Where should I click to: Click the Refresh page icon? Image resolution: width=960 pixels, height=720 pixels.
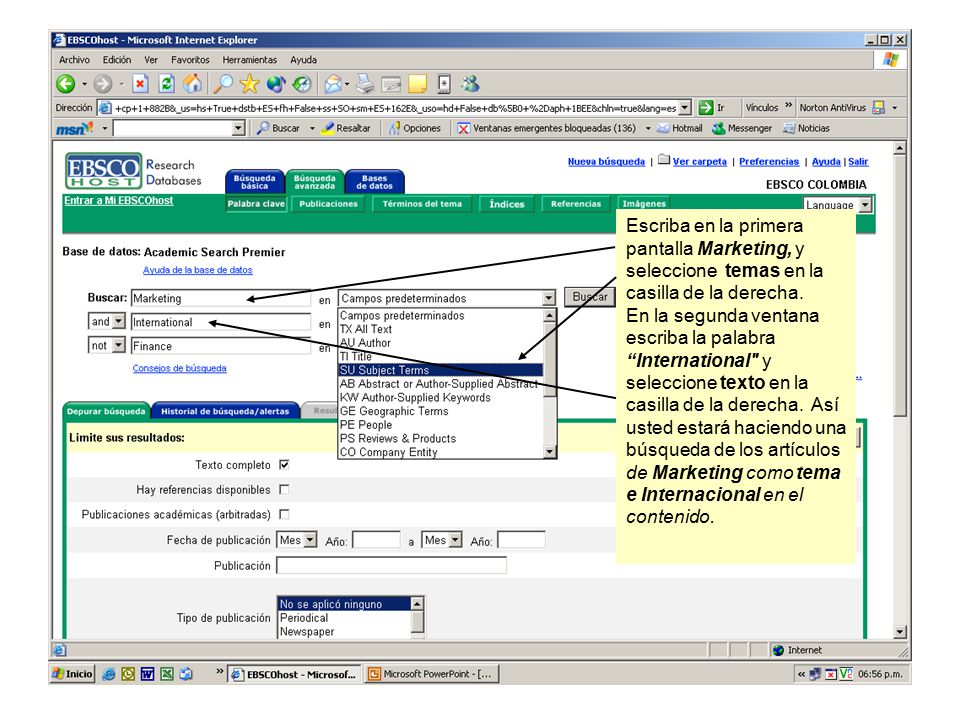[x=167, y=84]
